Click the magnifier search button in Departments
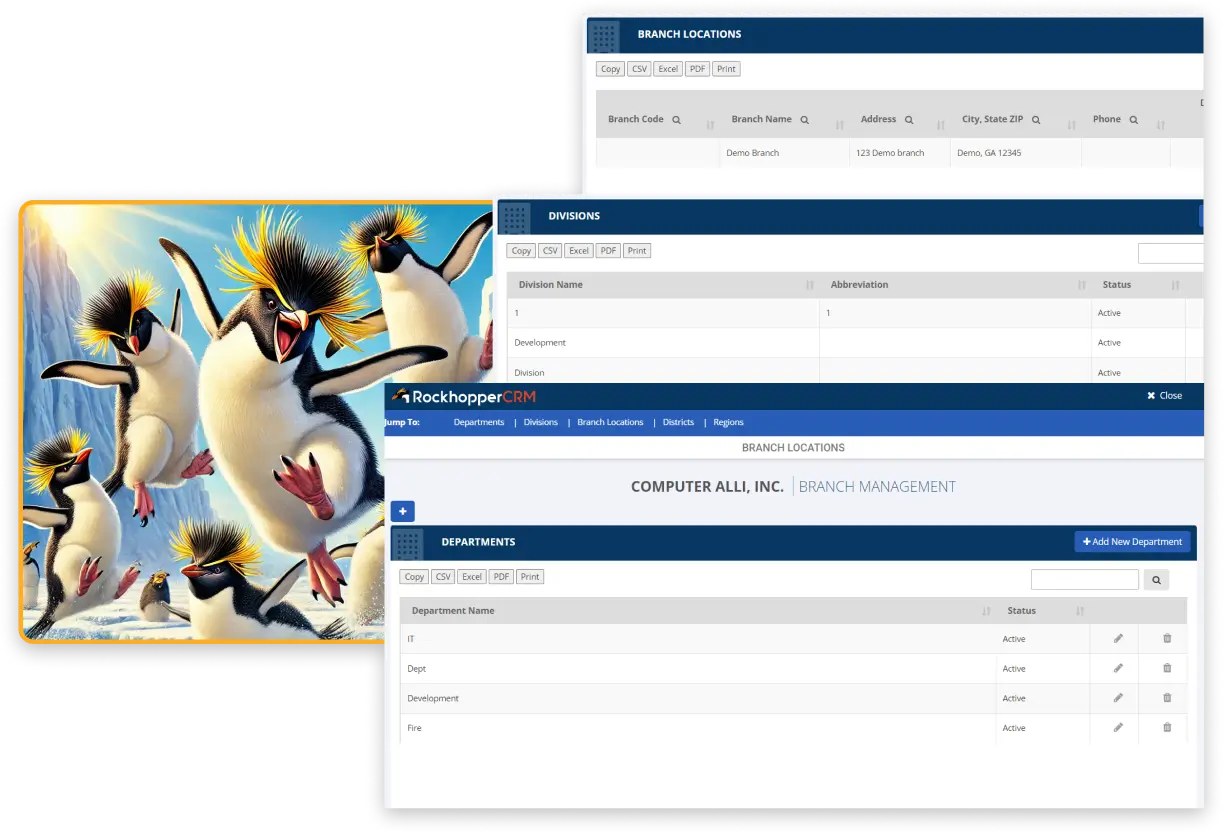This screenshot has height=833, width=1224. [1156, 579]
